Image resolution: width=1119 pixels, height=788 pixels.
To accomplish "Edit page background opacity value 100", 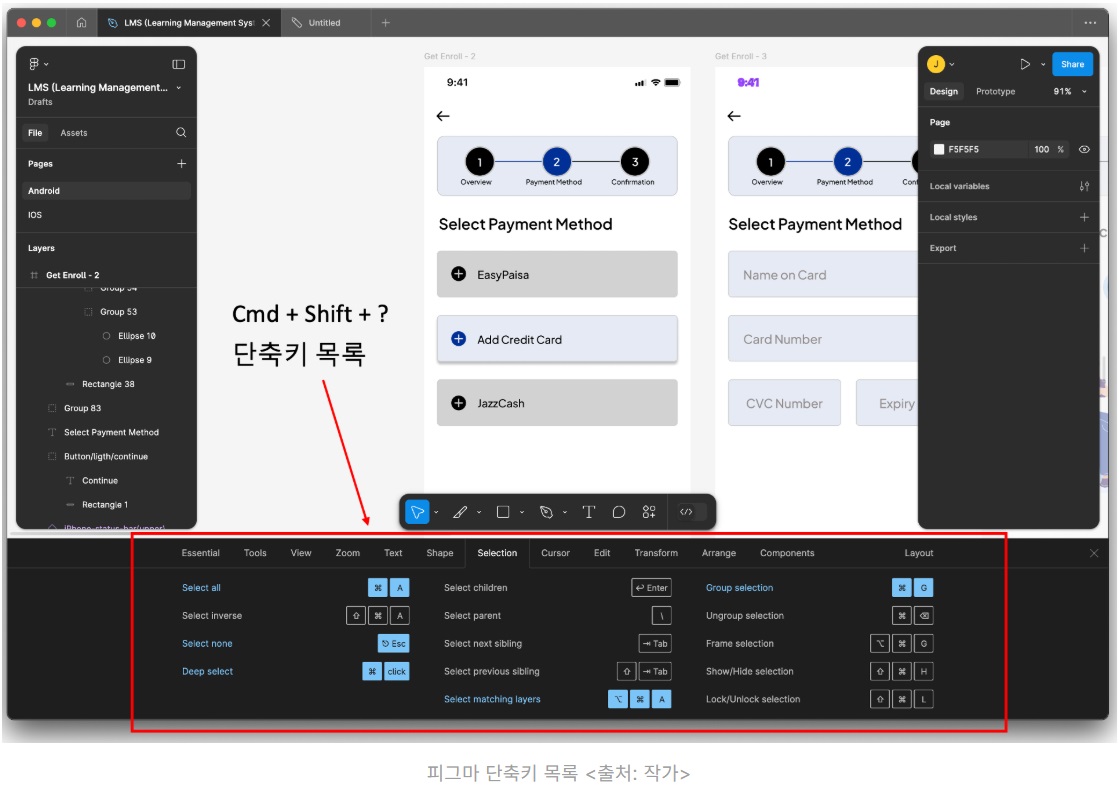I will click(1042, 149).
